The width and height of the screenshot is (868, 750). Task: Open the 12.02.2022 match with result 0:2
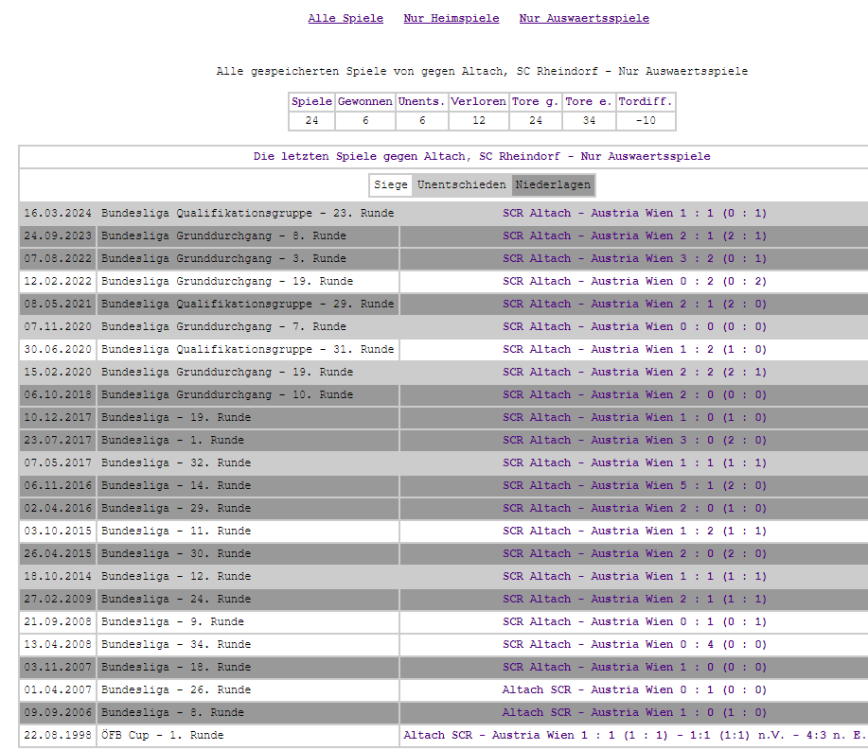[x=634, y=281]
